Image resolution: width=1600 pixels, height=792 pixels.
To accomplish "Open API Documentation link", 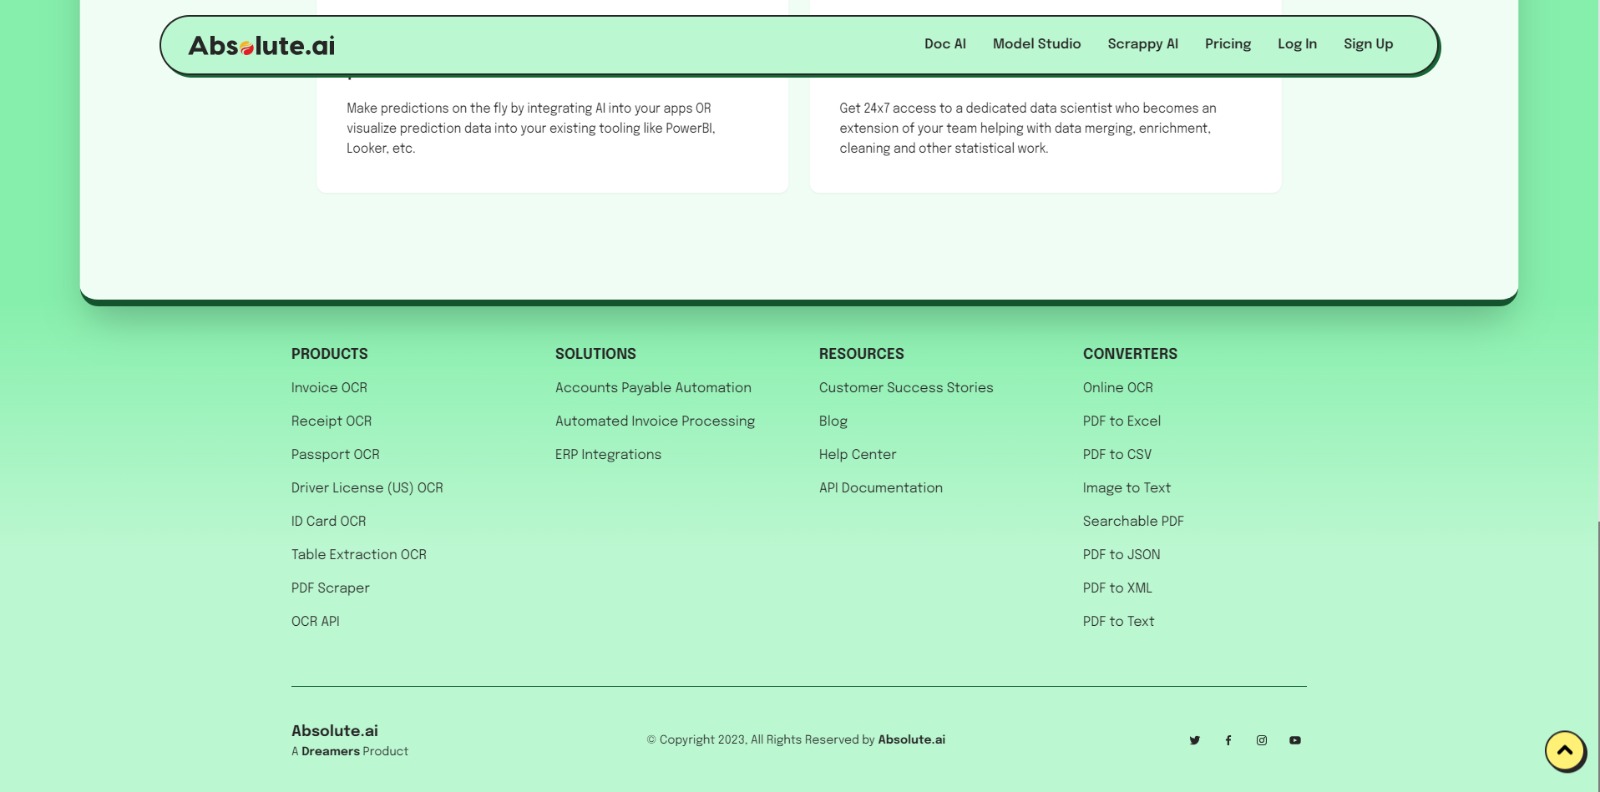I will click(x=881, y=488).
